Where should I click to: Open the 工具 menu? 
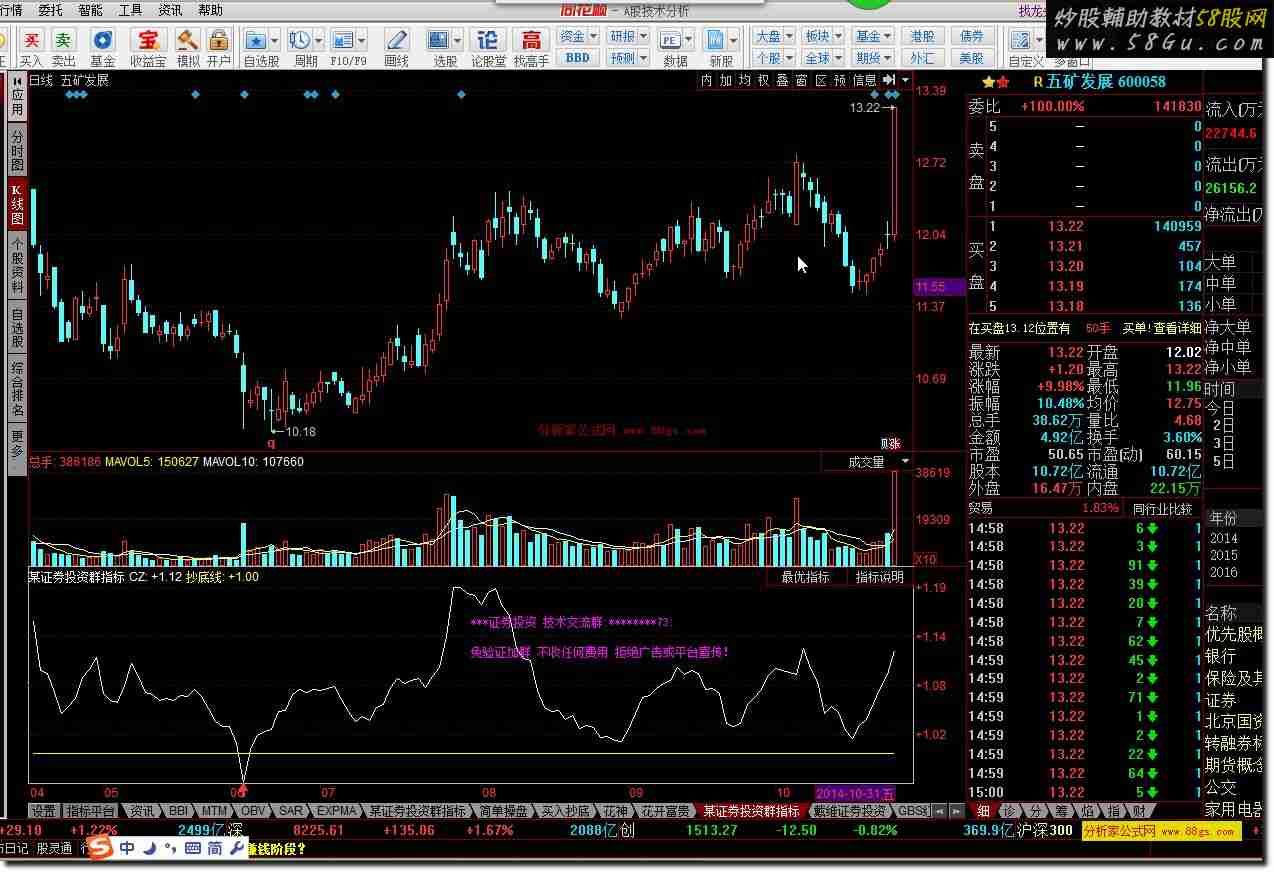130,10
